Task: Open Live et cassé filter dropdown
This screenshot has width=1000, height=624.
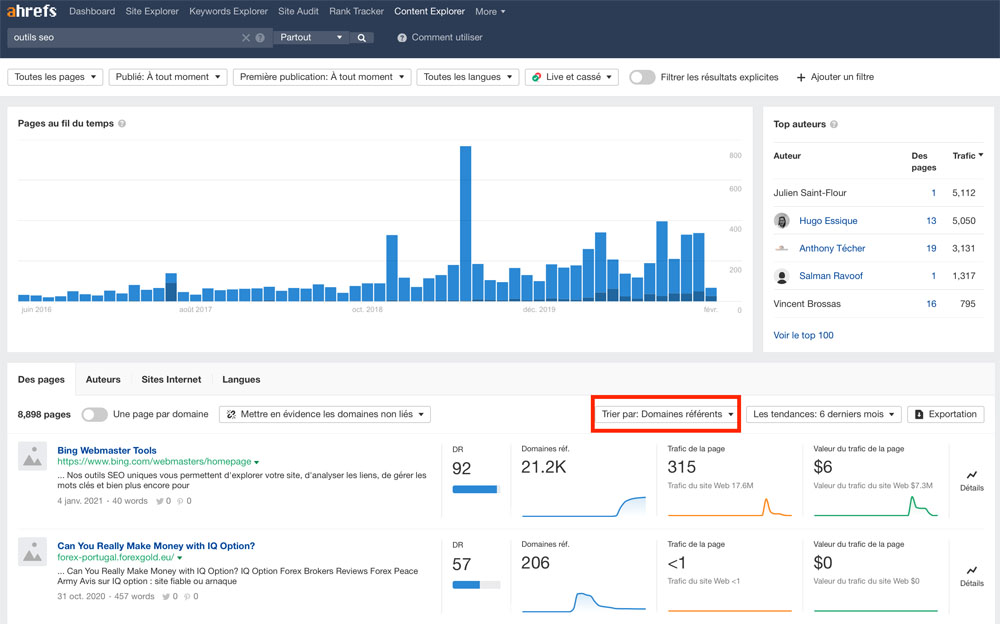Action: click(x=571, y=77)
